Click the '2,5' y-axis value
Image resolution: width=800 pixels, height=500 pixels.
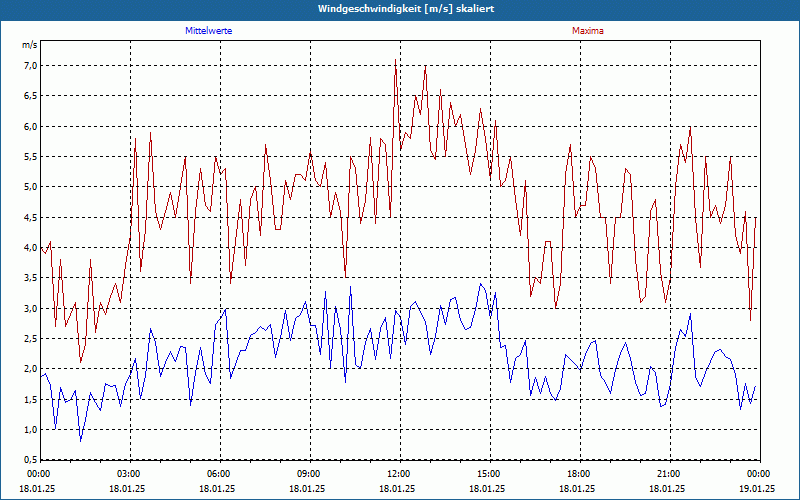(x=31, y=338)
